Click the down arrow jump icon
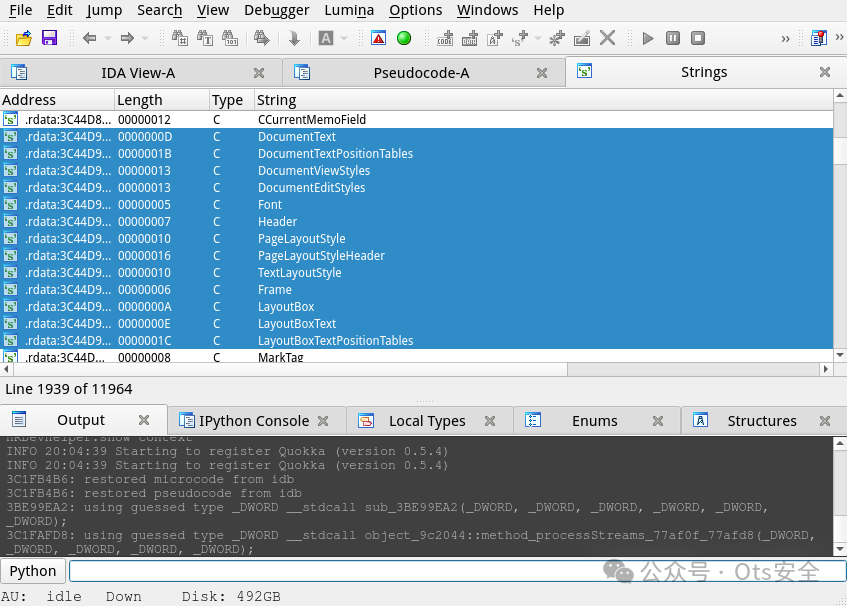This screenshot has width=847, height=606. (x=294, y=38)
